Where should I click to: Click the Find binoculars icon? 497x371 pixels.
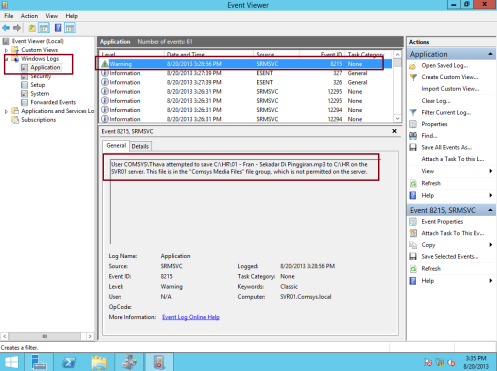[x=413, y=136]
